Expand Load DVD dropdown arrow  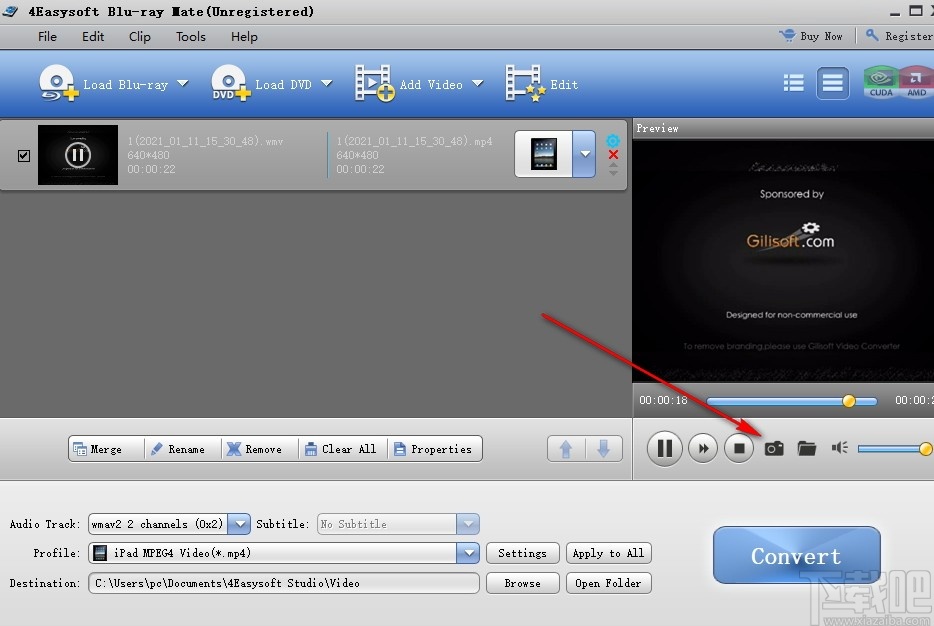[326, 83]
